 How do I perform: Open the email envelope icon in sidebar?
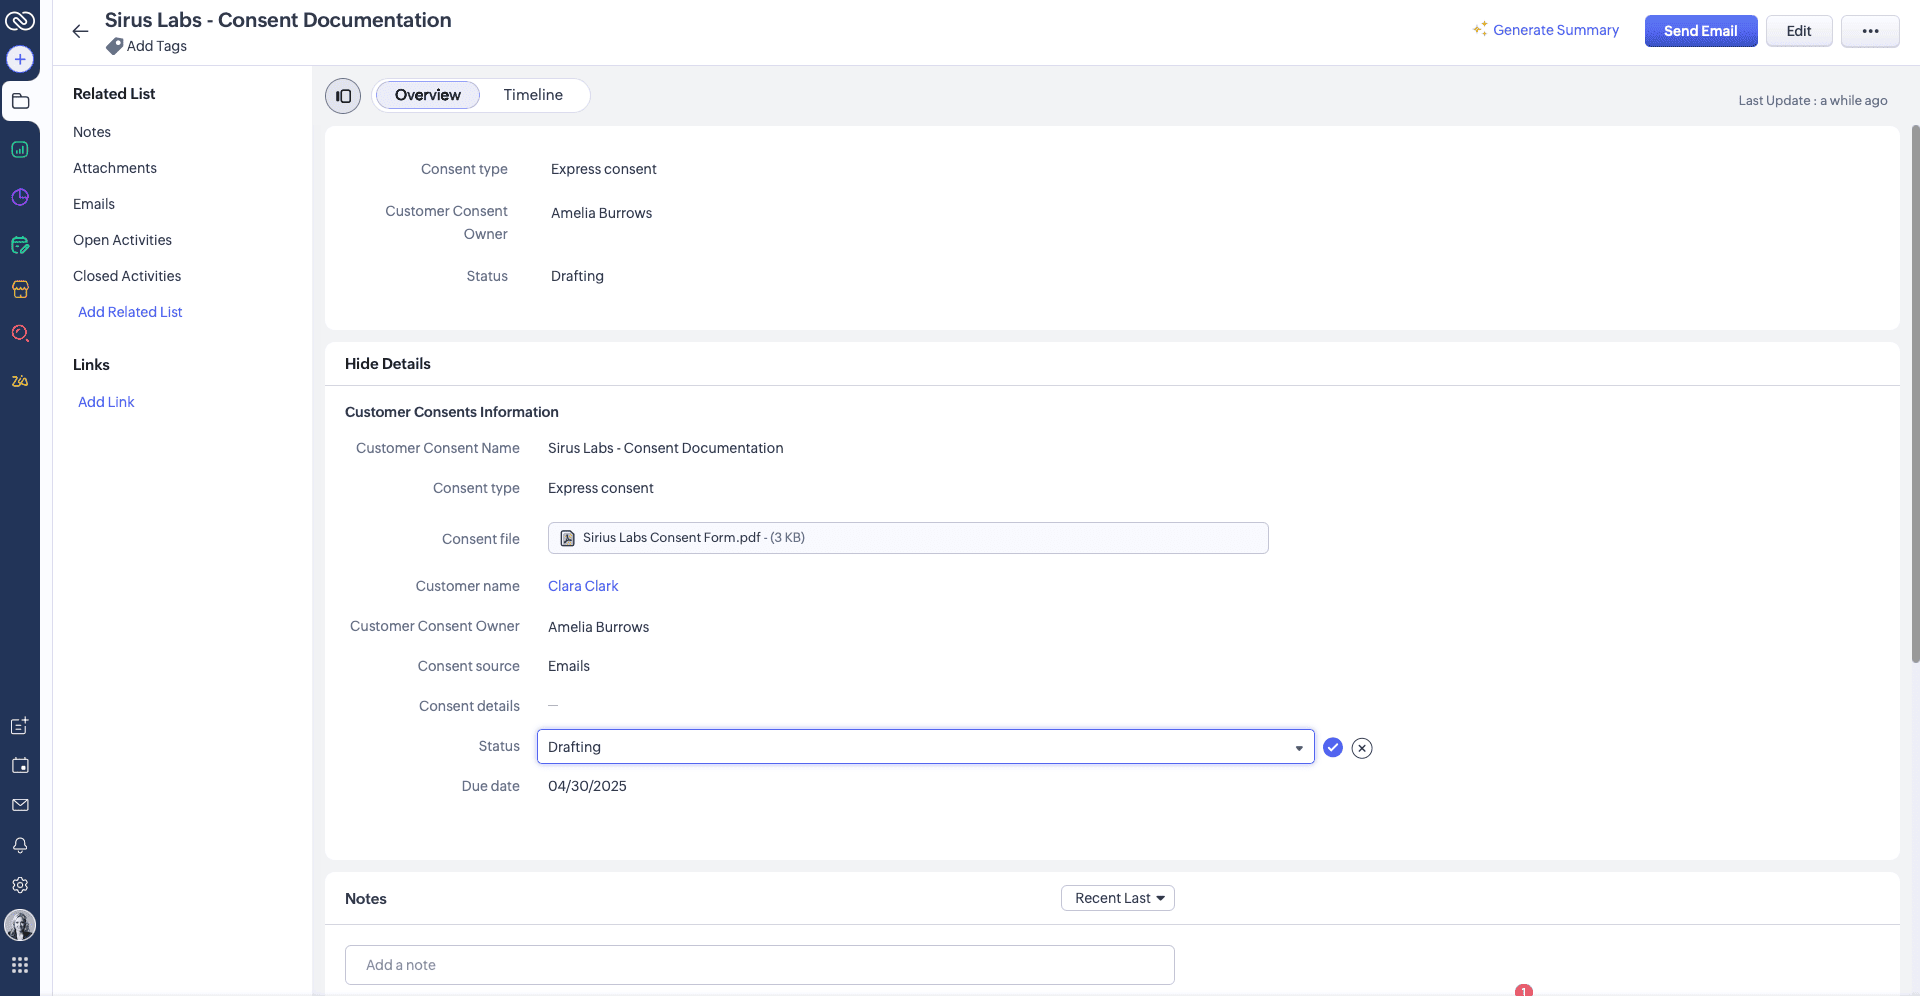20,805
